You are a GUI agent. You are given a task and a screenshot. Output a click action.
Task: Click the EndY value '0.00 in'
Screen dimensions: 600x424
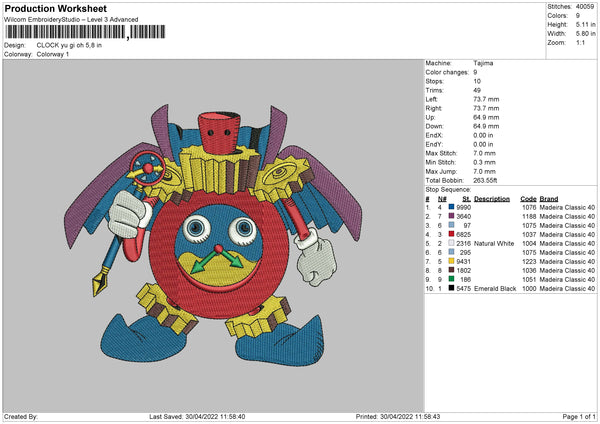click(483, 144)
